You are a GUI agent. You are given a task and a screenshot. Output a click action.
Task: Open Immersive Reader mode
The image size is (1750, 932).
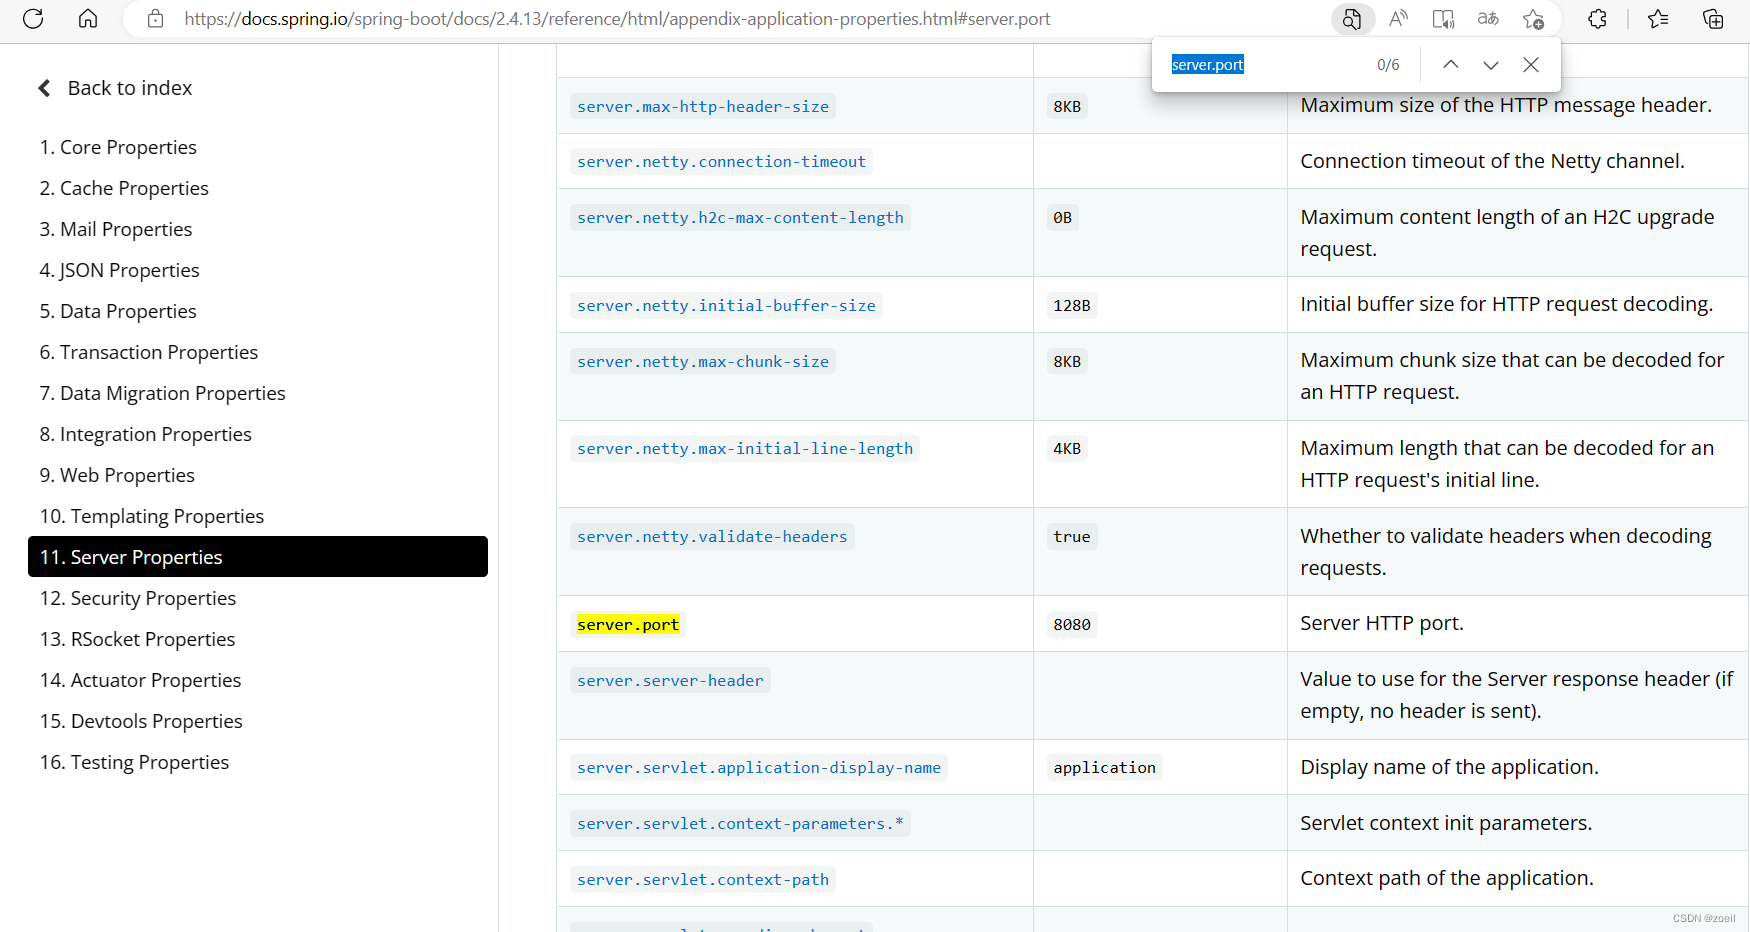point(1442,18)
